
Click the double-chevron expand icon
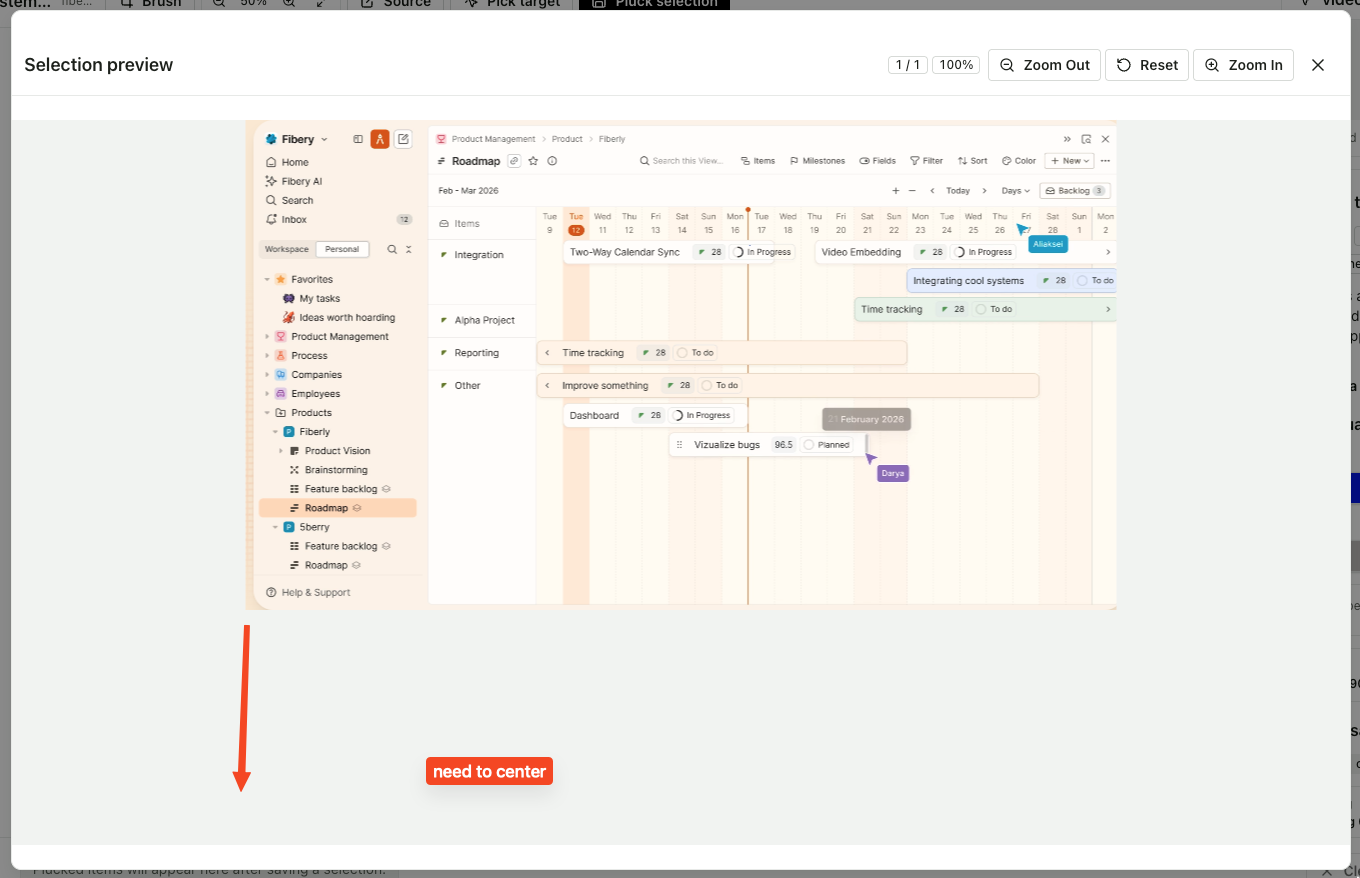coord(1067,139)
